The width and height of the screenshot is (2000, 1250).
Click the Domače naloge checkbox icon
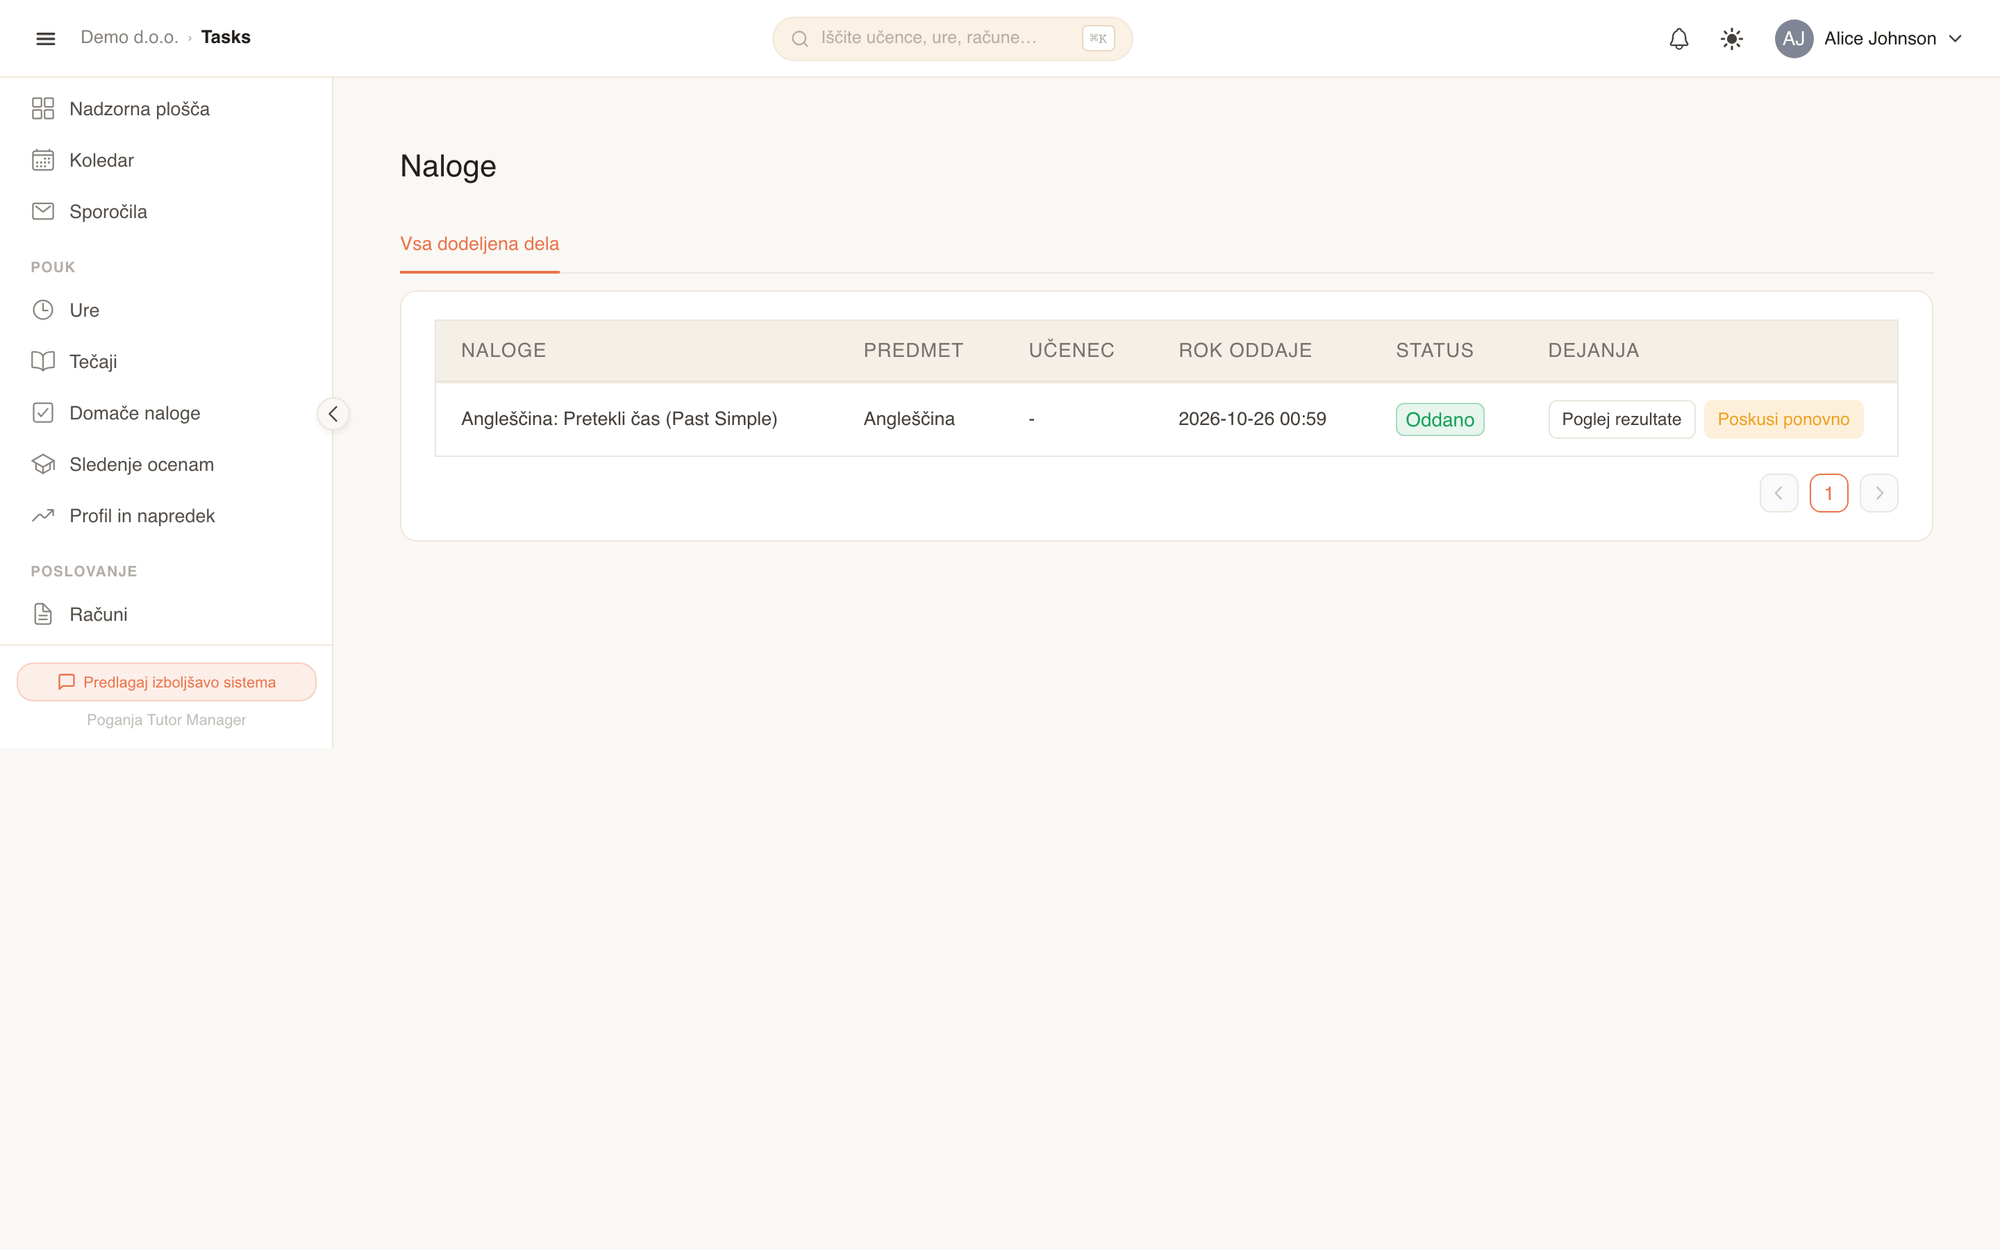43,413
